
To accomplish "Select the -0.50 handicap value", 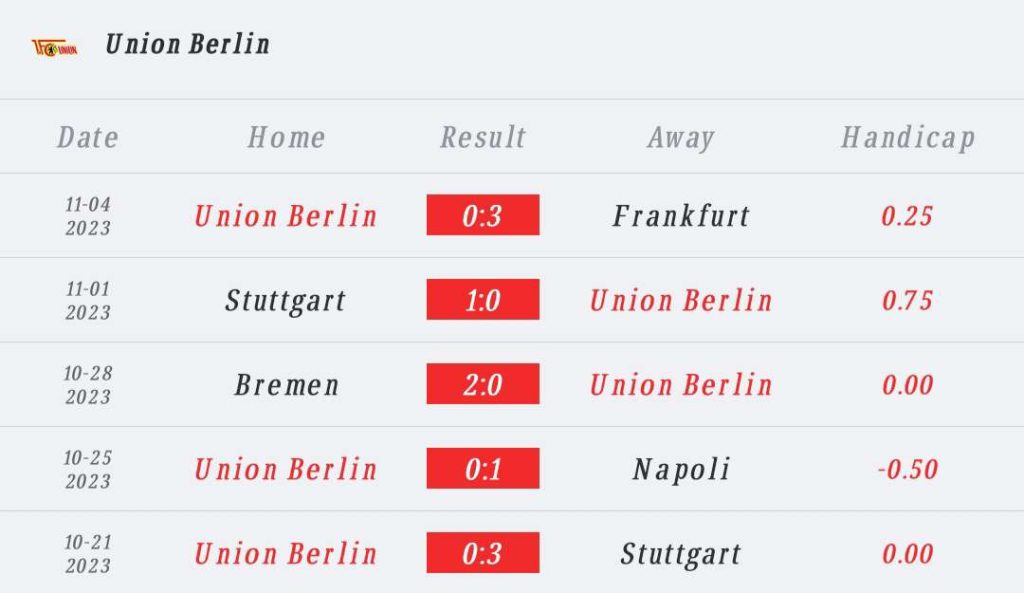I will click(908, 469).
